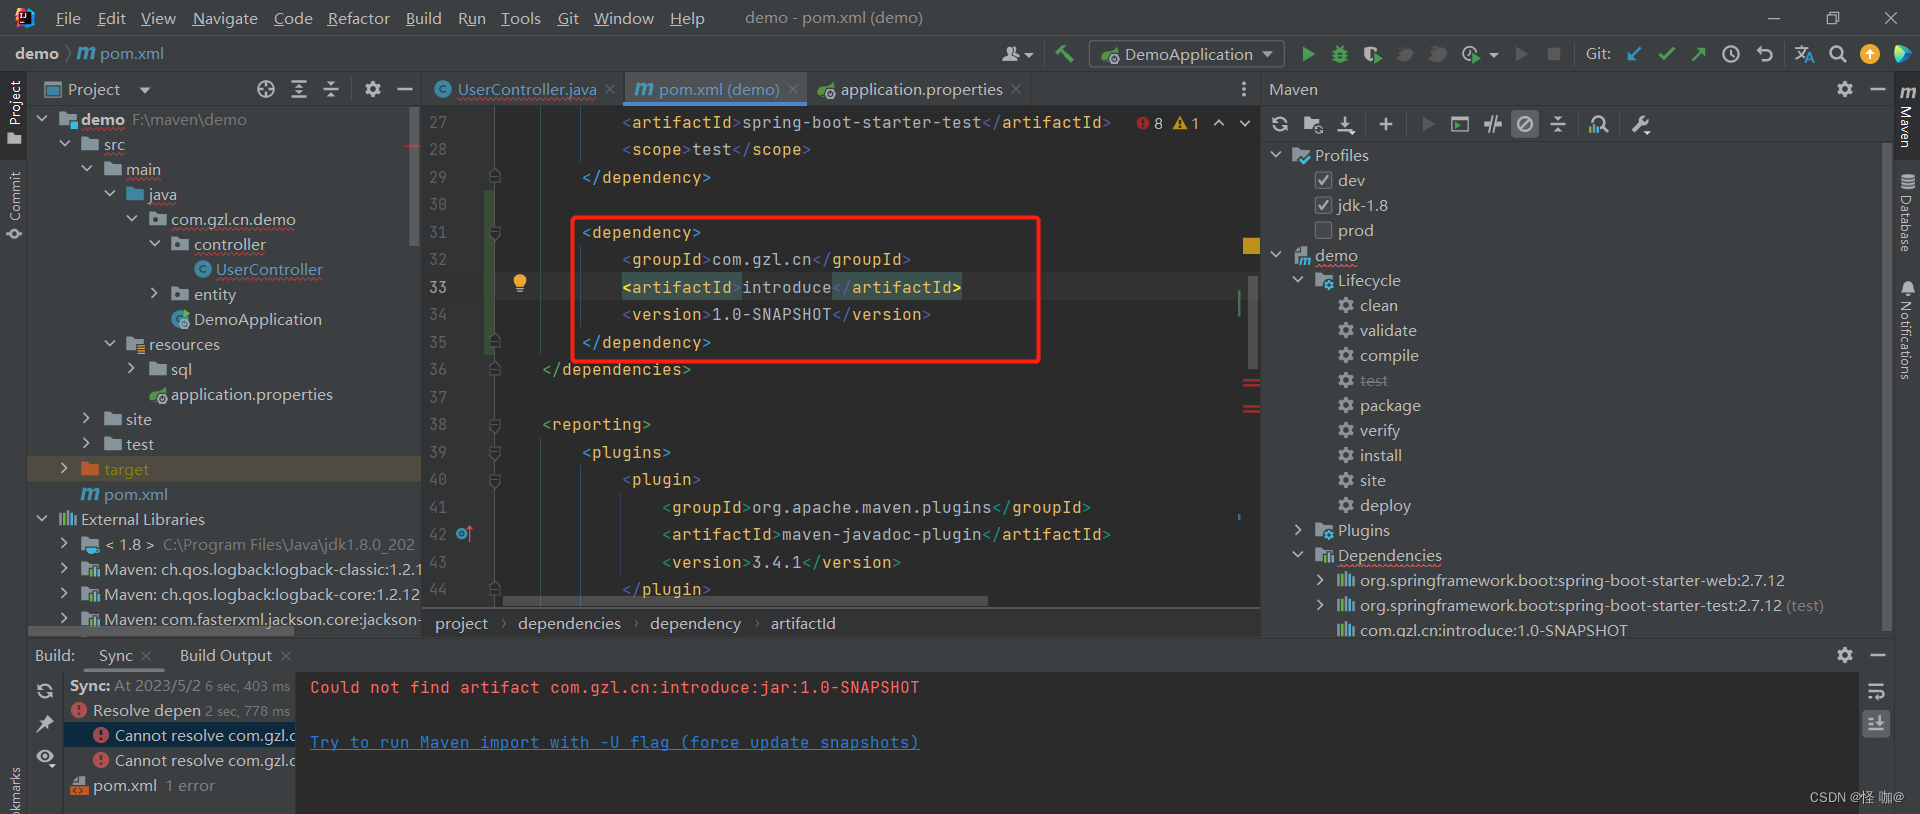Viewport: 1920px width, 814px height.
Task: Click the intention lightbulb on line 33
Action: point(520,283)
